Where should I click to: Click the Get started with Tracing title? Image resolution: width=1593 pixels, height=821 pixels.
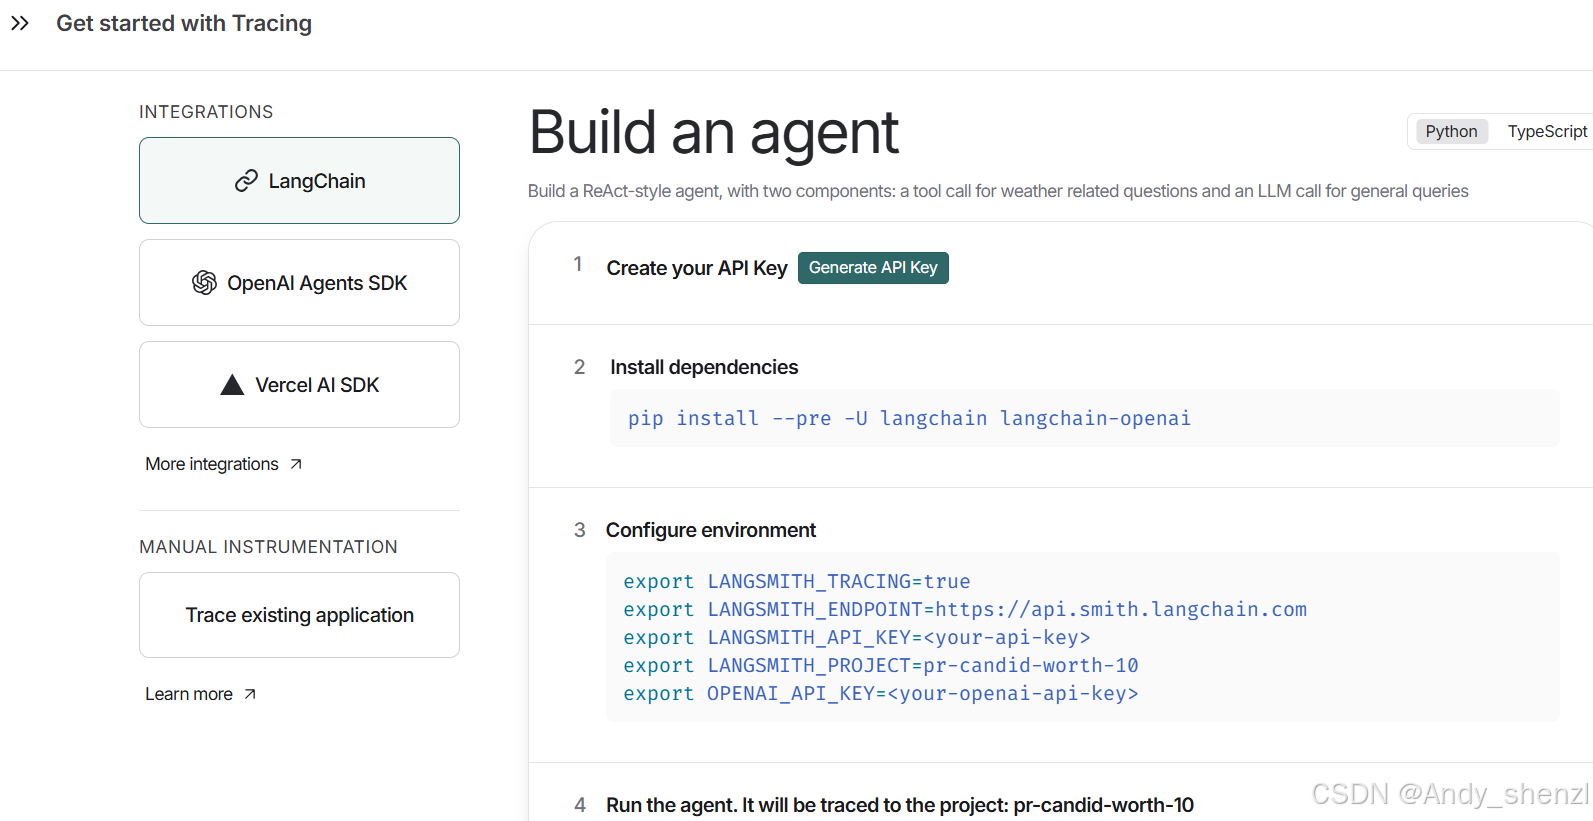click(x=184, y=23)
